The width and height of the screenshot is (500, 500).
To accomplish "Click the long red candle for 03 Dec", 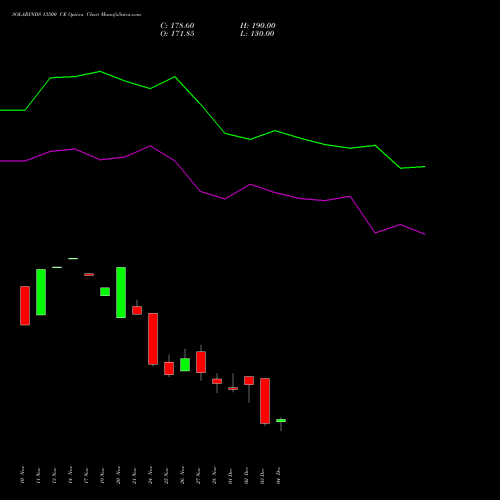I will [265, 401].
